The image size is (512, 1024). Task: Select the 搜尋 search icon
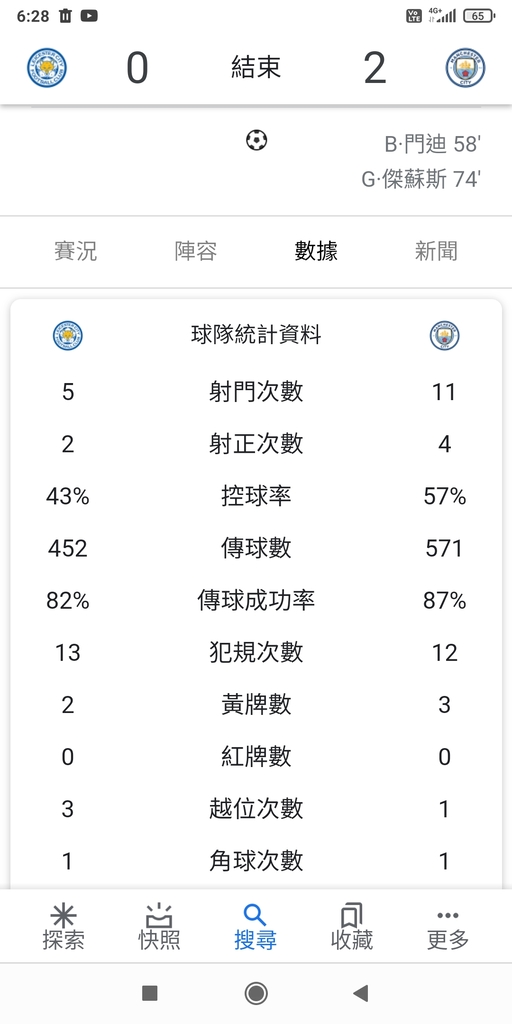click(x=255, y=916)
